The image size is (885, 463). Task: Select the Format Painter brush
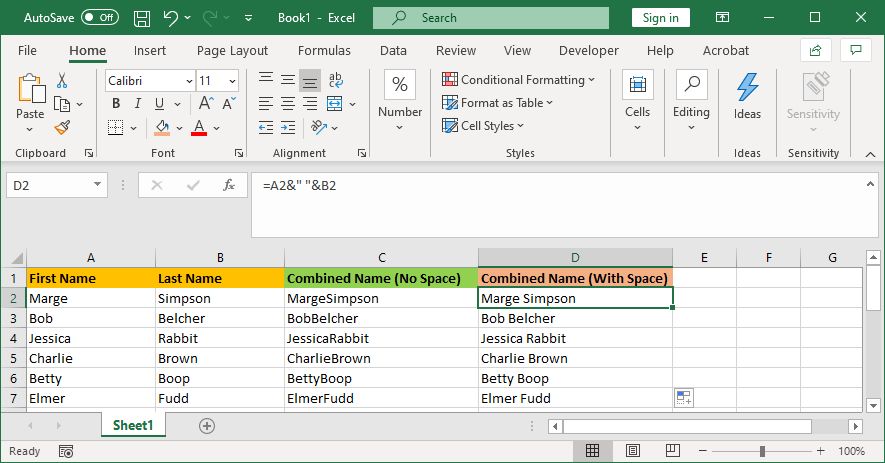pos(62,127)
